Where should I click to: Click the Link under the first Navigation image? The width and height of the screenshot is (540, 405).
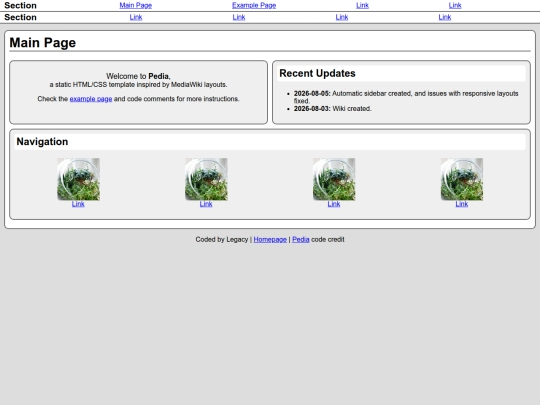[x=78, y=204]
